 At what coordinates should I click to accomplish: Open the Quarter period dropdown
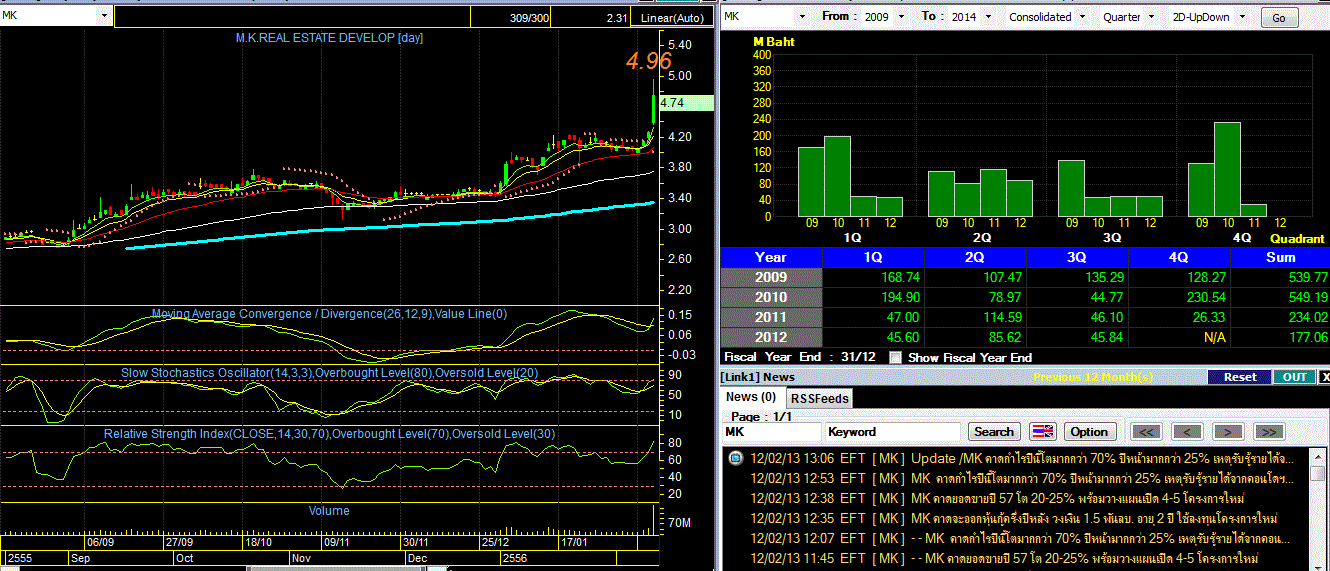pyautogui.click(x=1151, y=17)
